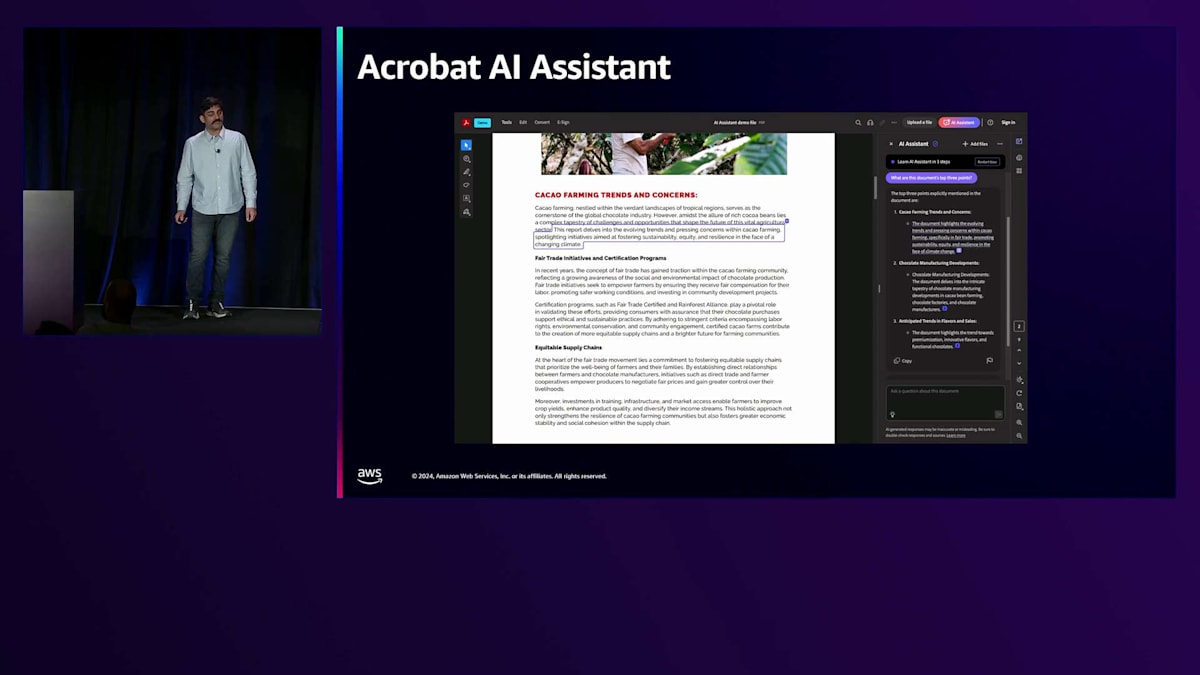Click 'Chocolate Manufacturing Developments' item in AI response
The image size is (1200, 675).
[x=938, y=262]
